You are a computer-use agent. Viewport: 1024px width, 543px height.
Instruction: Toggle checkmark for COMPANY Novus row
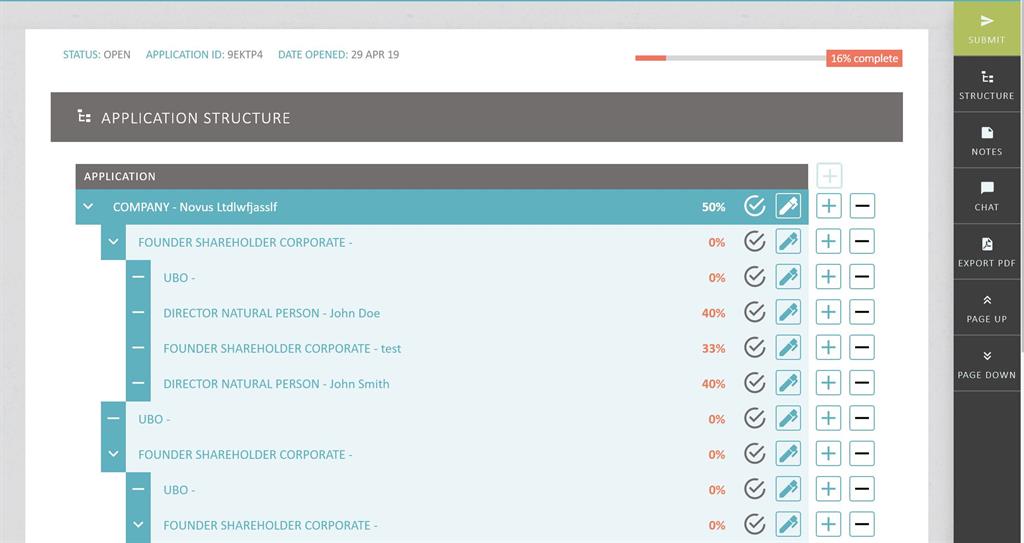coord(755,207)
